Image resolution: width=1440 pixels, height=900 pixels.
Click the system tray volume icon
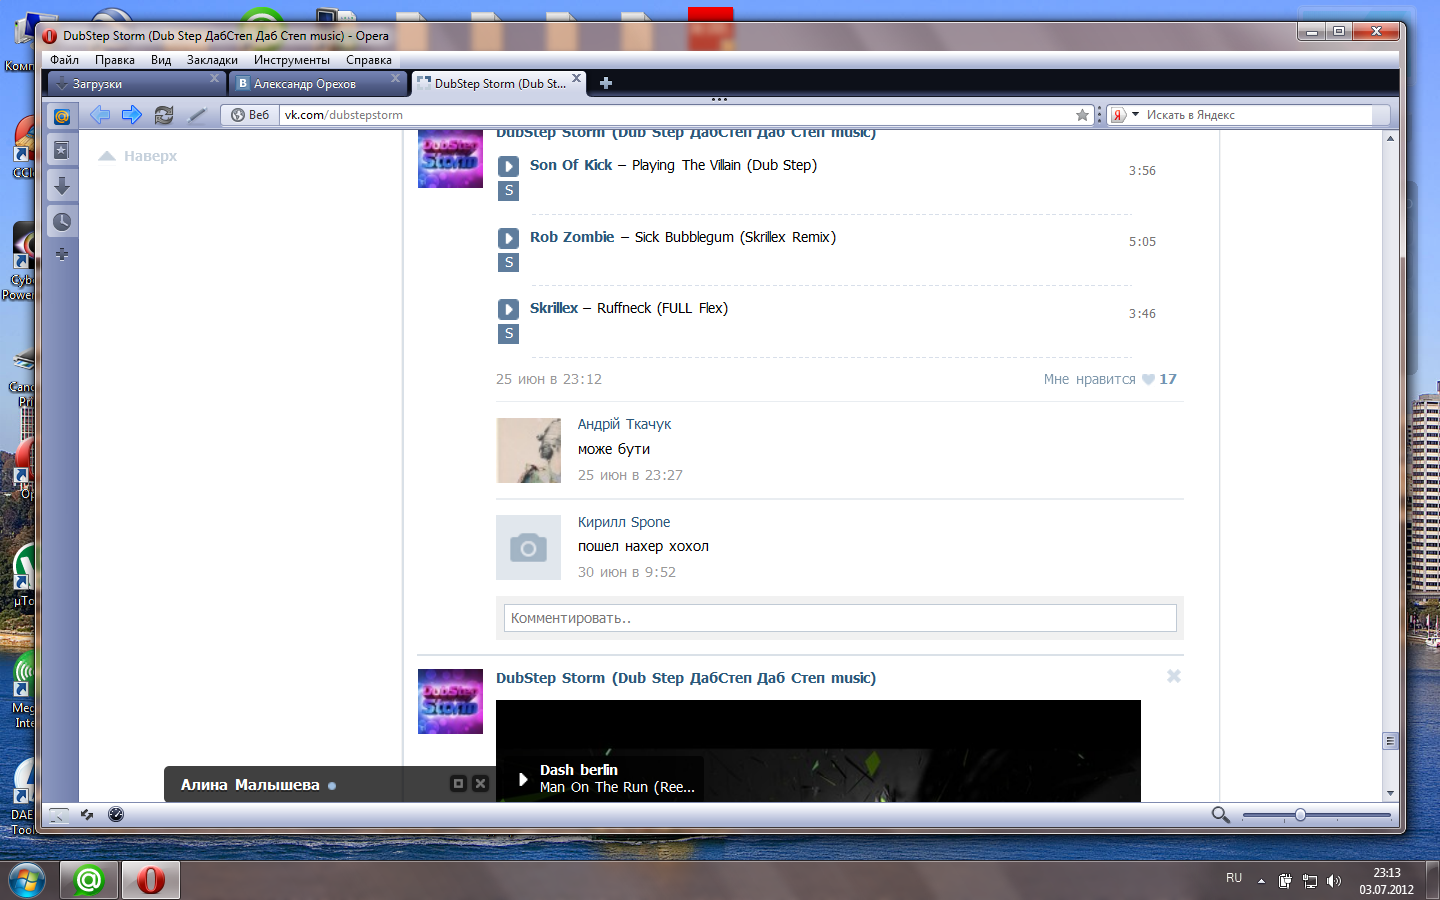click(x=1333, y=881)
